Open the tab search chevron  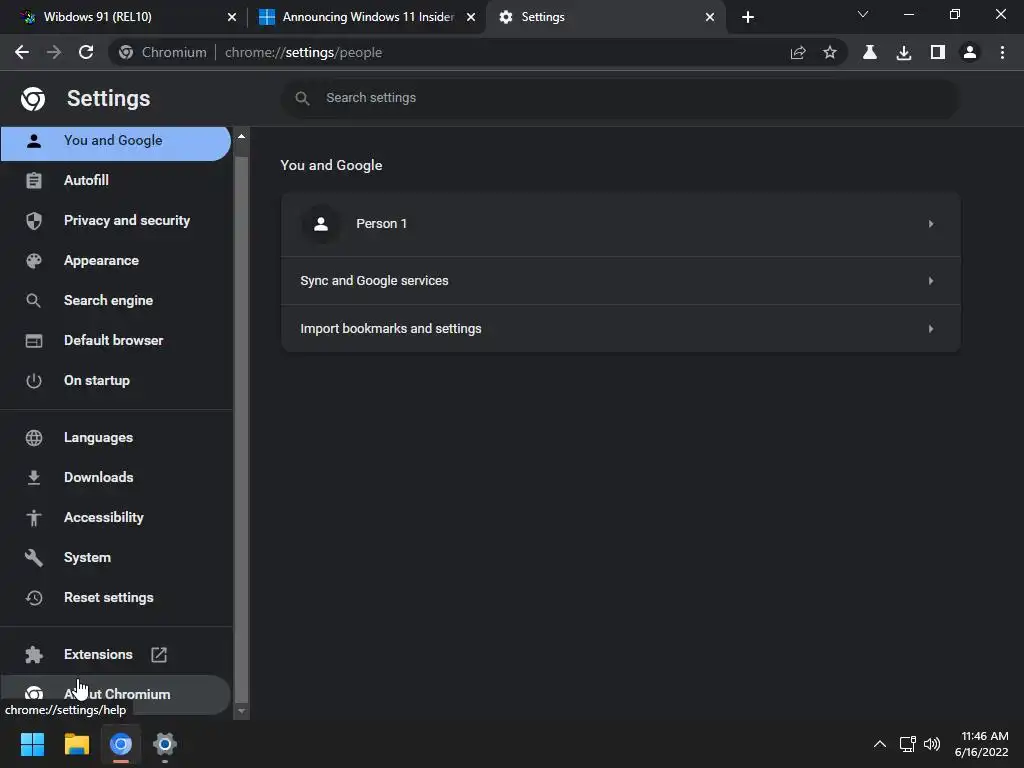pyautogui.click(x=863, y=14)
